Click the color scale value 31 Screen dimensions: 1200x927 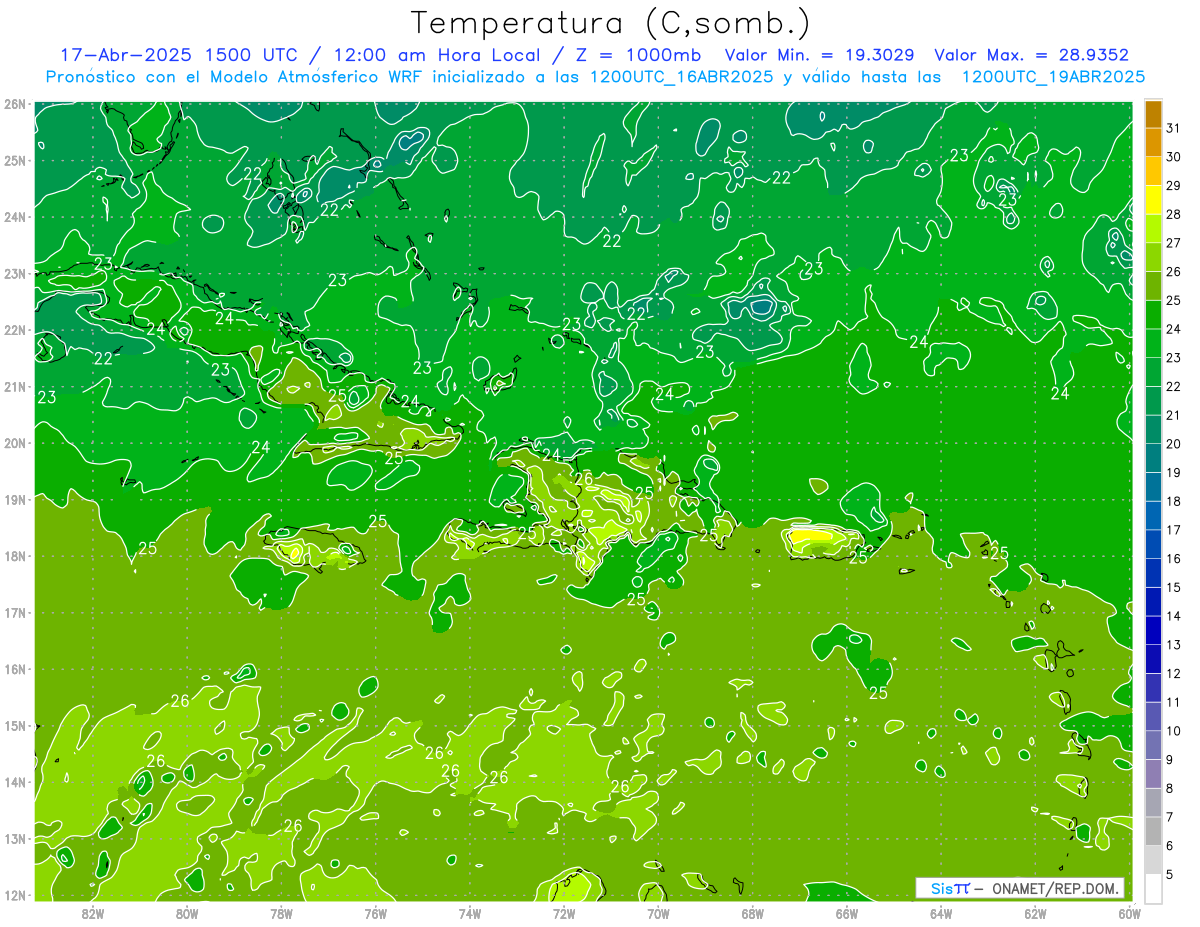(x=1174, y=129)
